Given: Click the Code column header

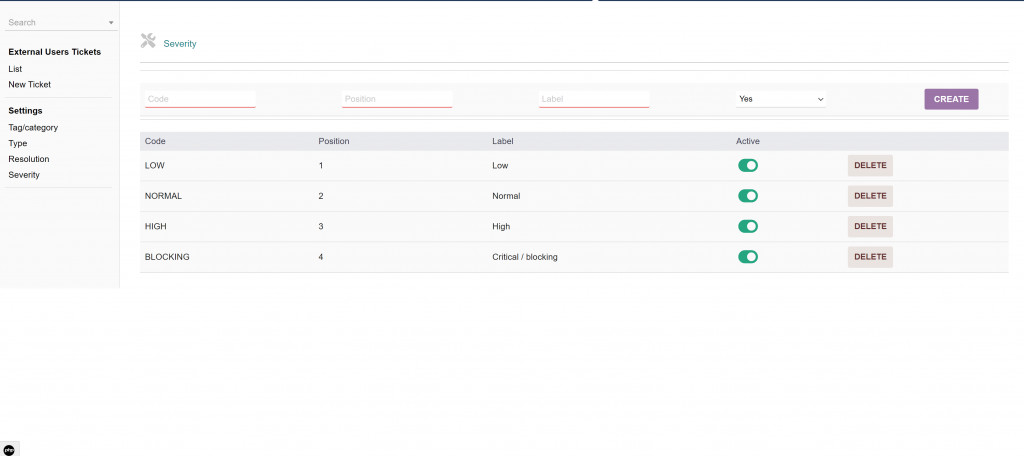Looking at the screenshot, I should (x=155, y=141).
